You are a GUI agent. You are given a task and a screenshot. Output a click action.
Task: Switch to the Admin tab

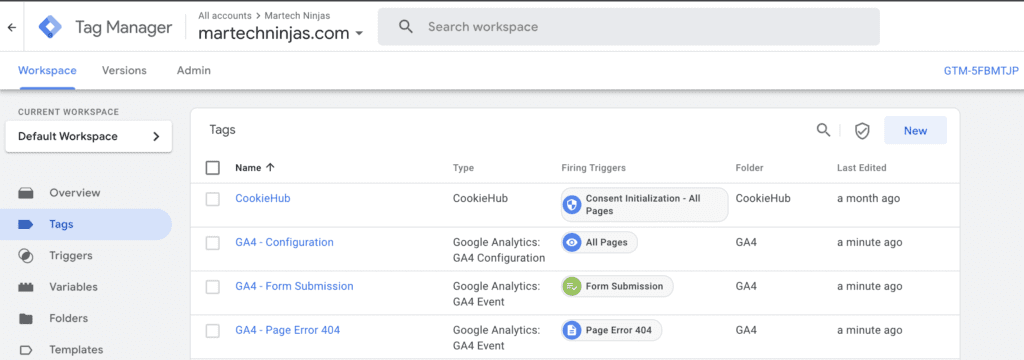click(194, 71)
